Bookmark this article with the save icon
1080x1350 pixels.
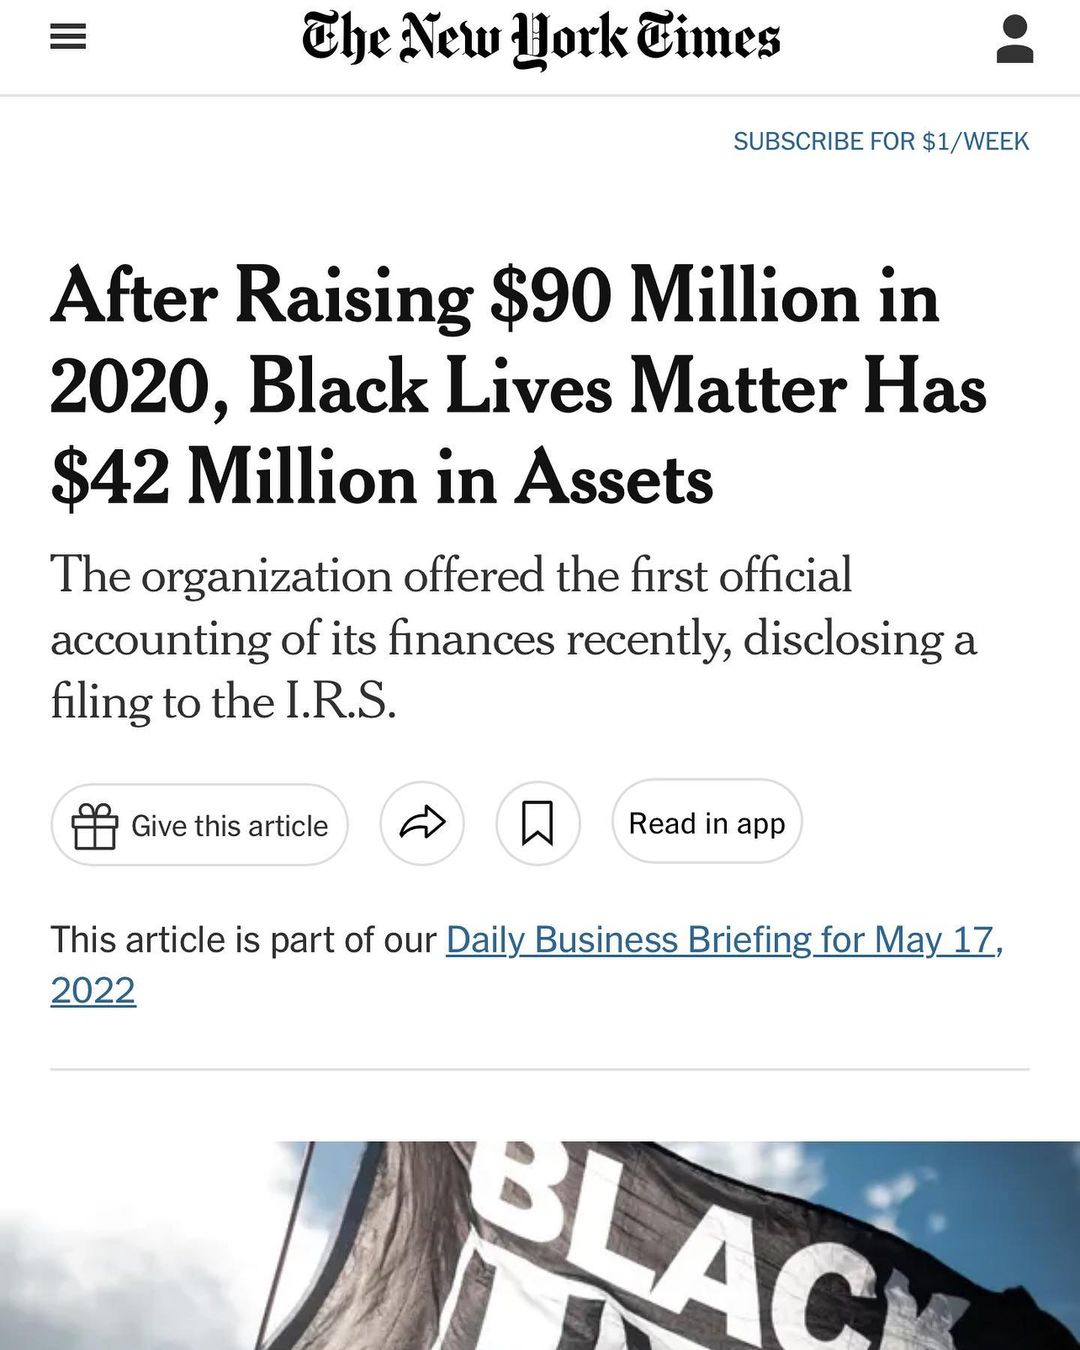tap(538, 823)
